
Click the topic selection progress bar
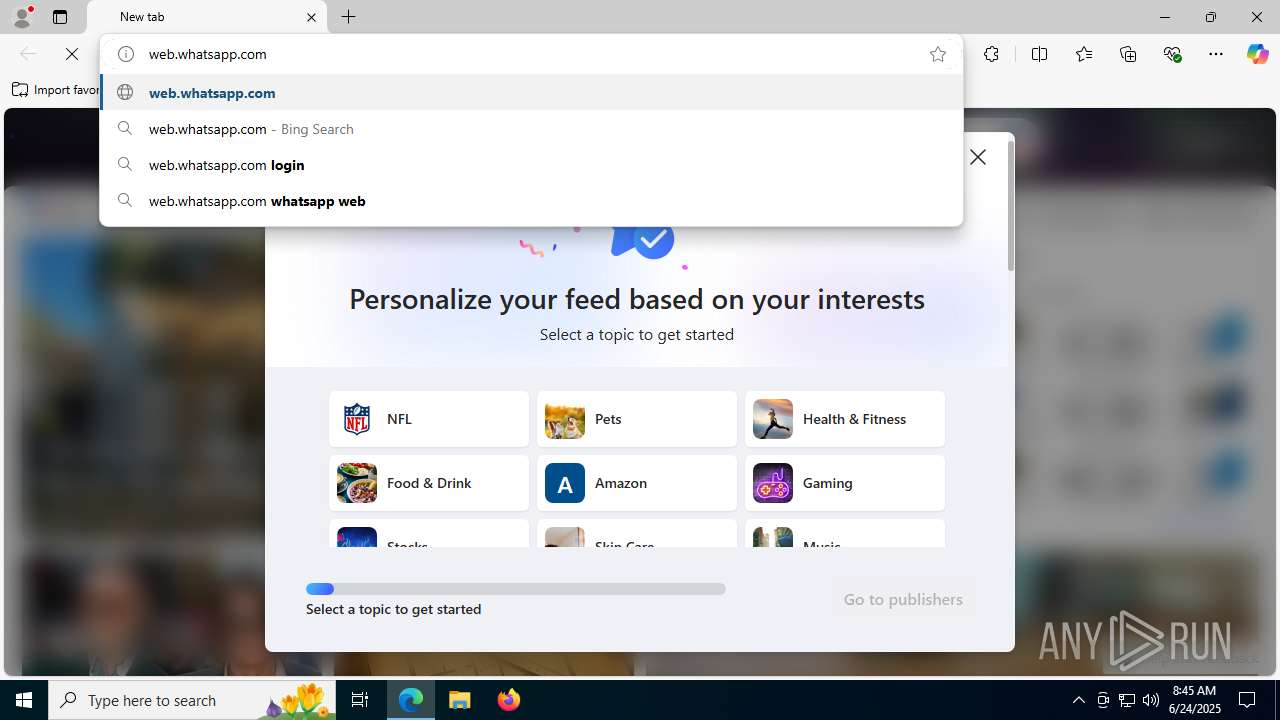tap(516, 589)
